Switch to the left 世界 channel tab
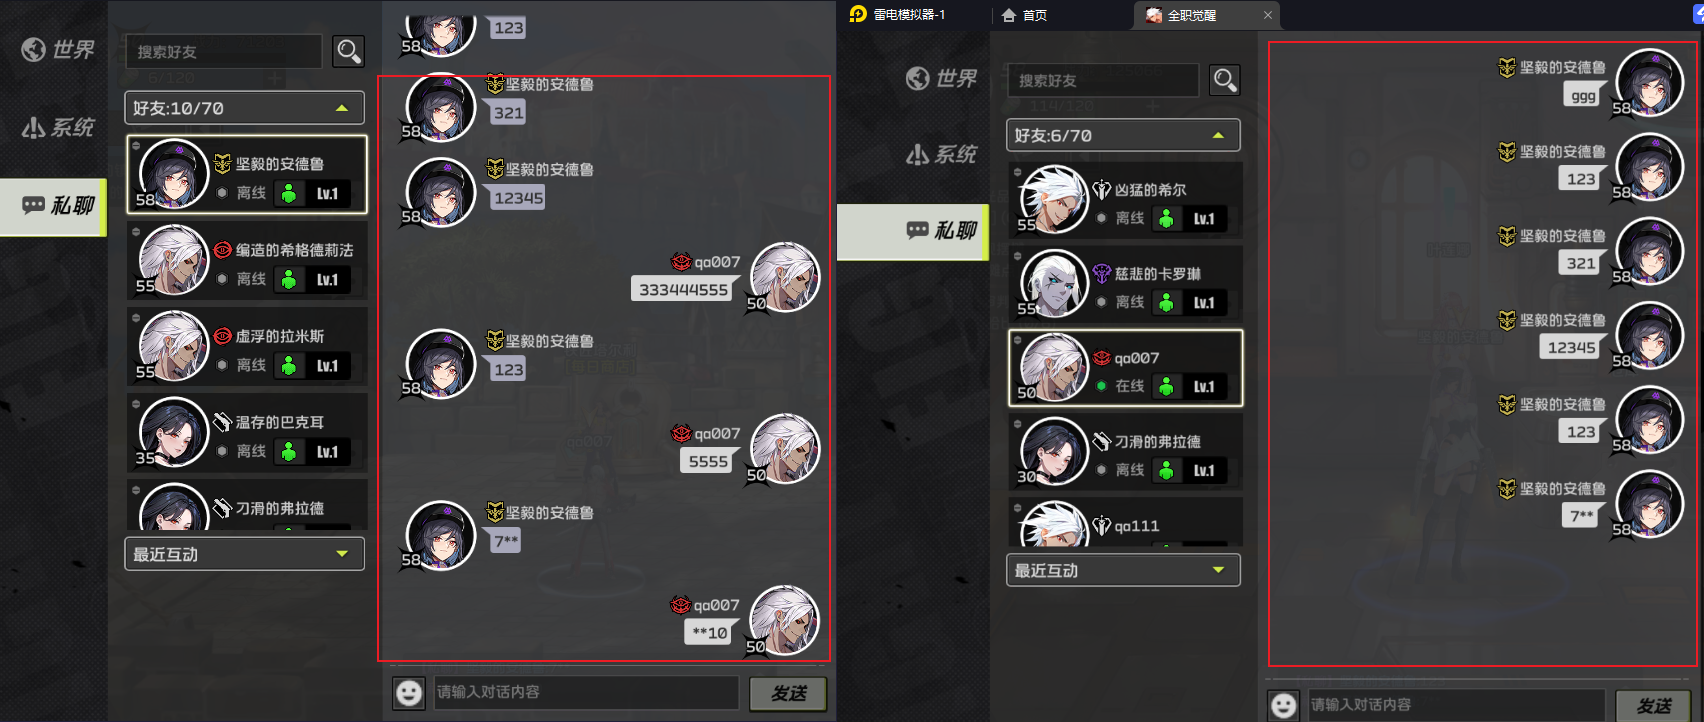This screenshot has width=1704, height=722. (57, 49)
